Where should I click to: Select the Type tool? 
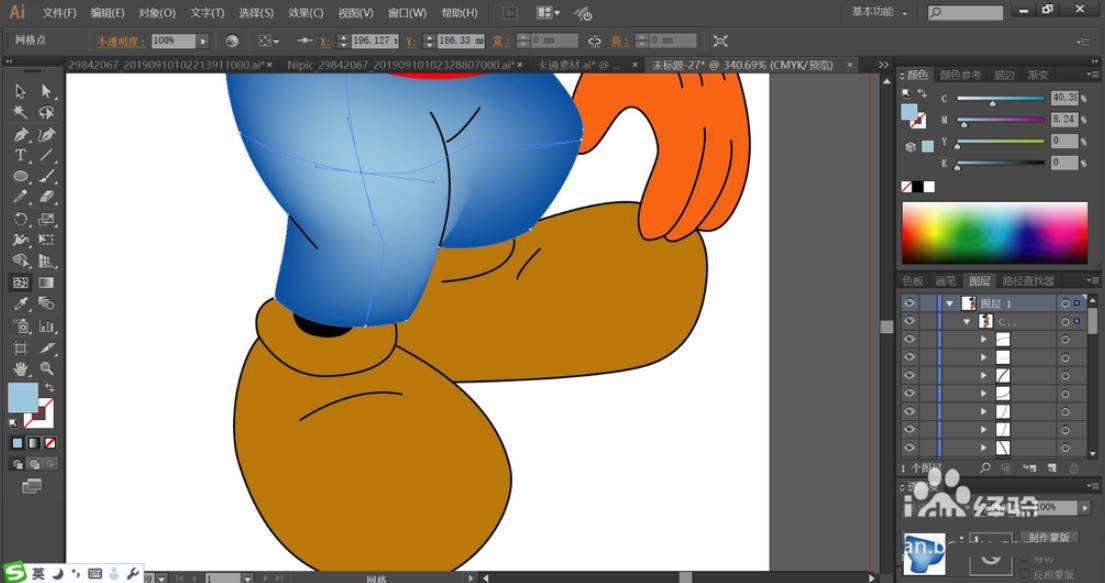pyautogui.click(x=20, y=156)
